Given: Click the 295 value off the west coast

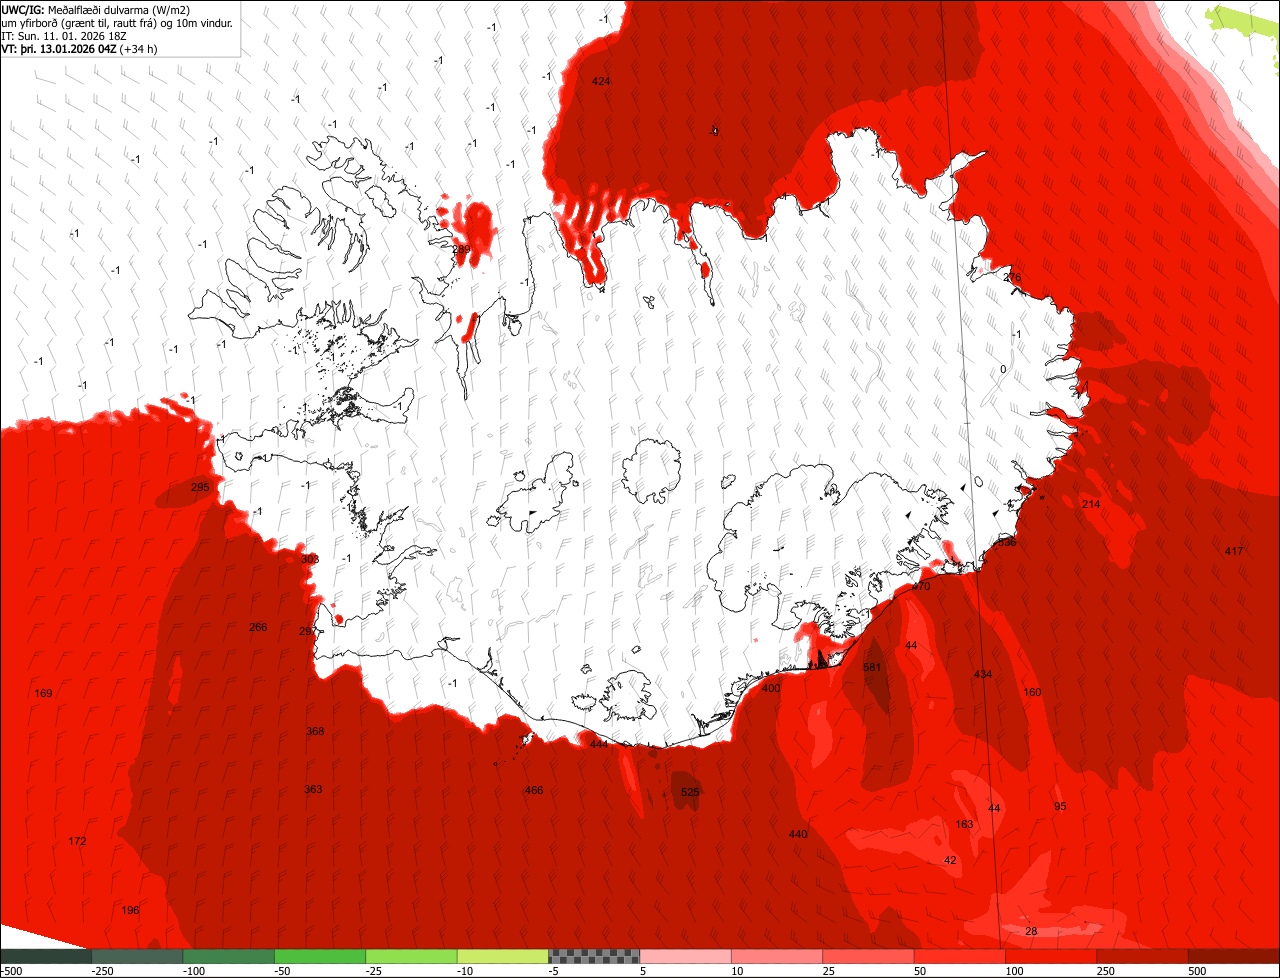Looking at the screenshot, I should 200,487.
